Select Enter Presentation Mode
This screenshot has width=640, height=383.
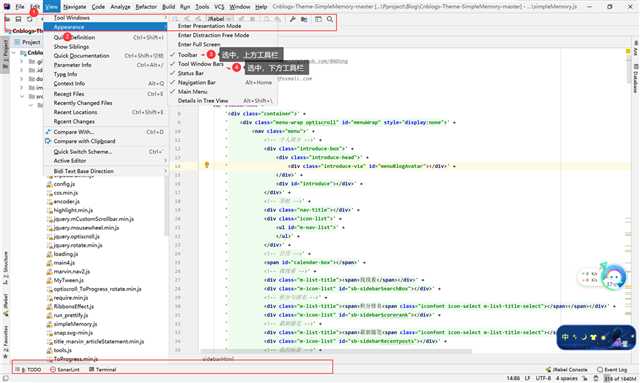click(x=223, y=26)
